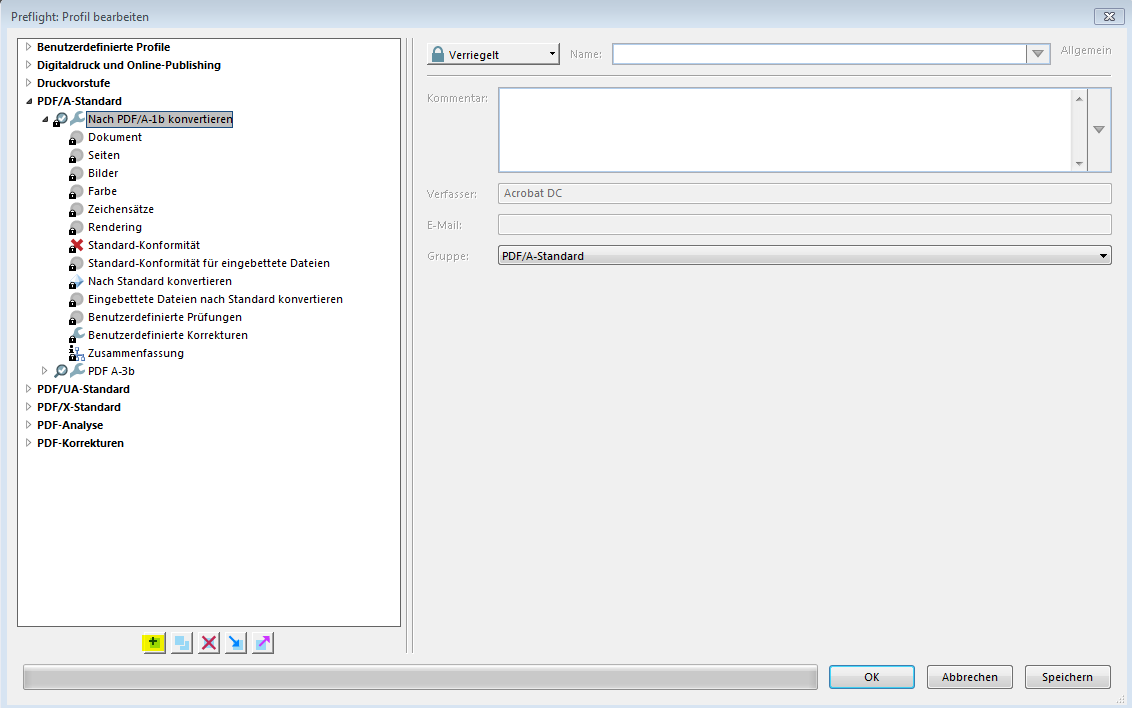This screenshot has width=1132, height=708.
Task: Click the export profile arrow icon
Action: (x=264, y=642)
